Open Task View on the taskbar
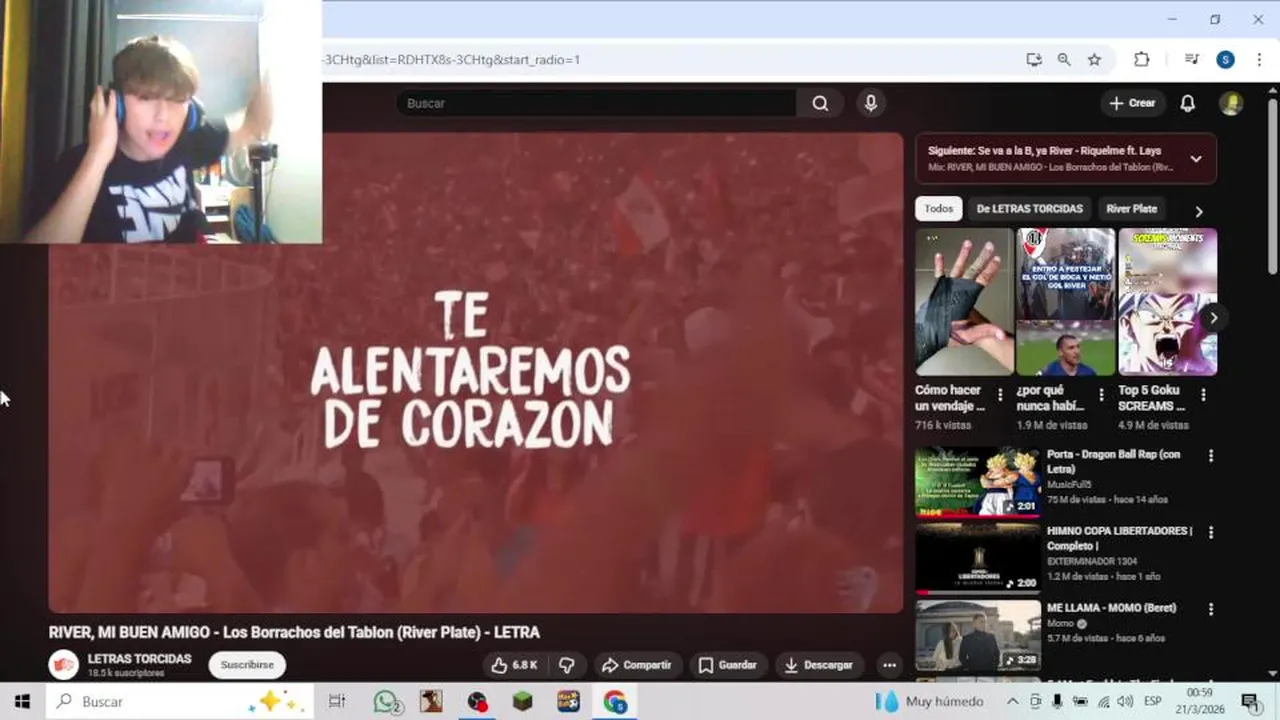This screenshot has height=720, width=1280. coord(337,701)
